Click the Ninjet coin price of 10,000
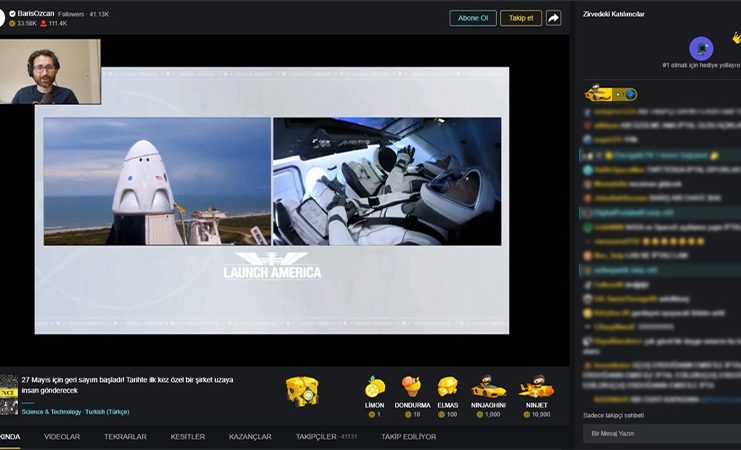 [x=536, y=415]
